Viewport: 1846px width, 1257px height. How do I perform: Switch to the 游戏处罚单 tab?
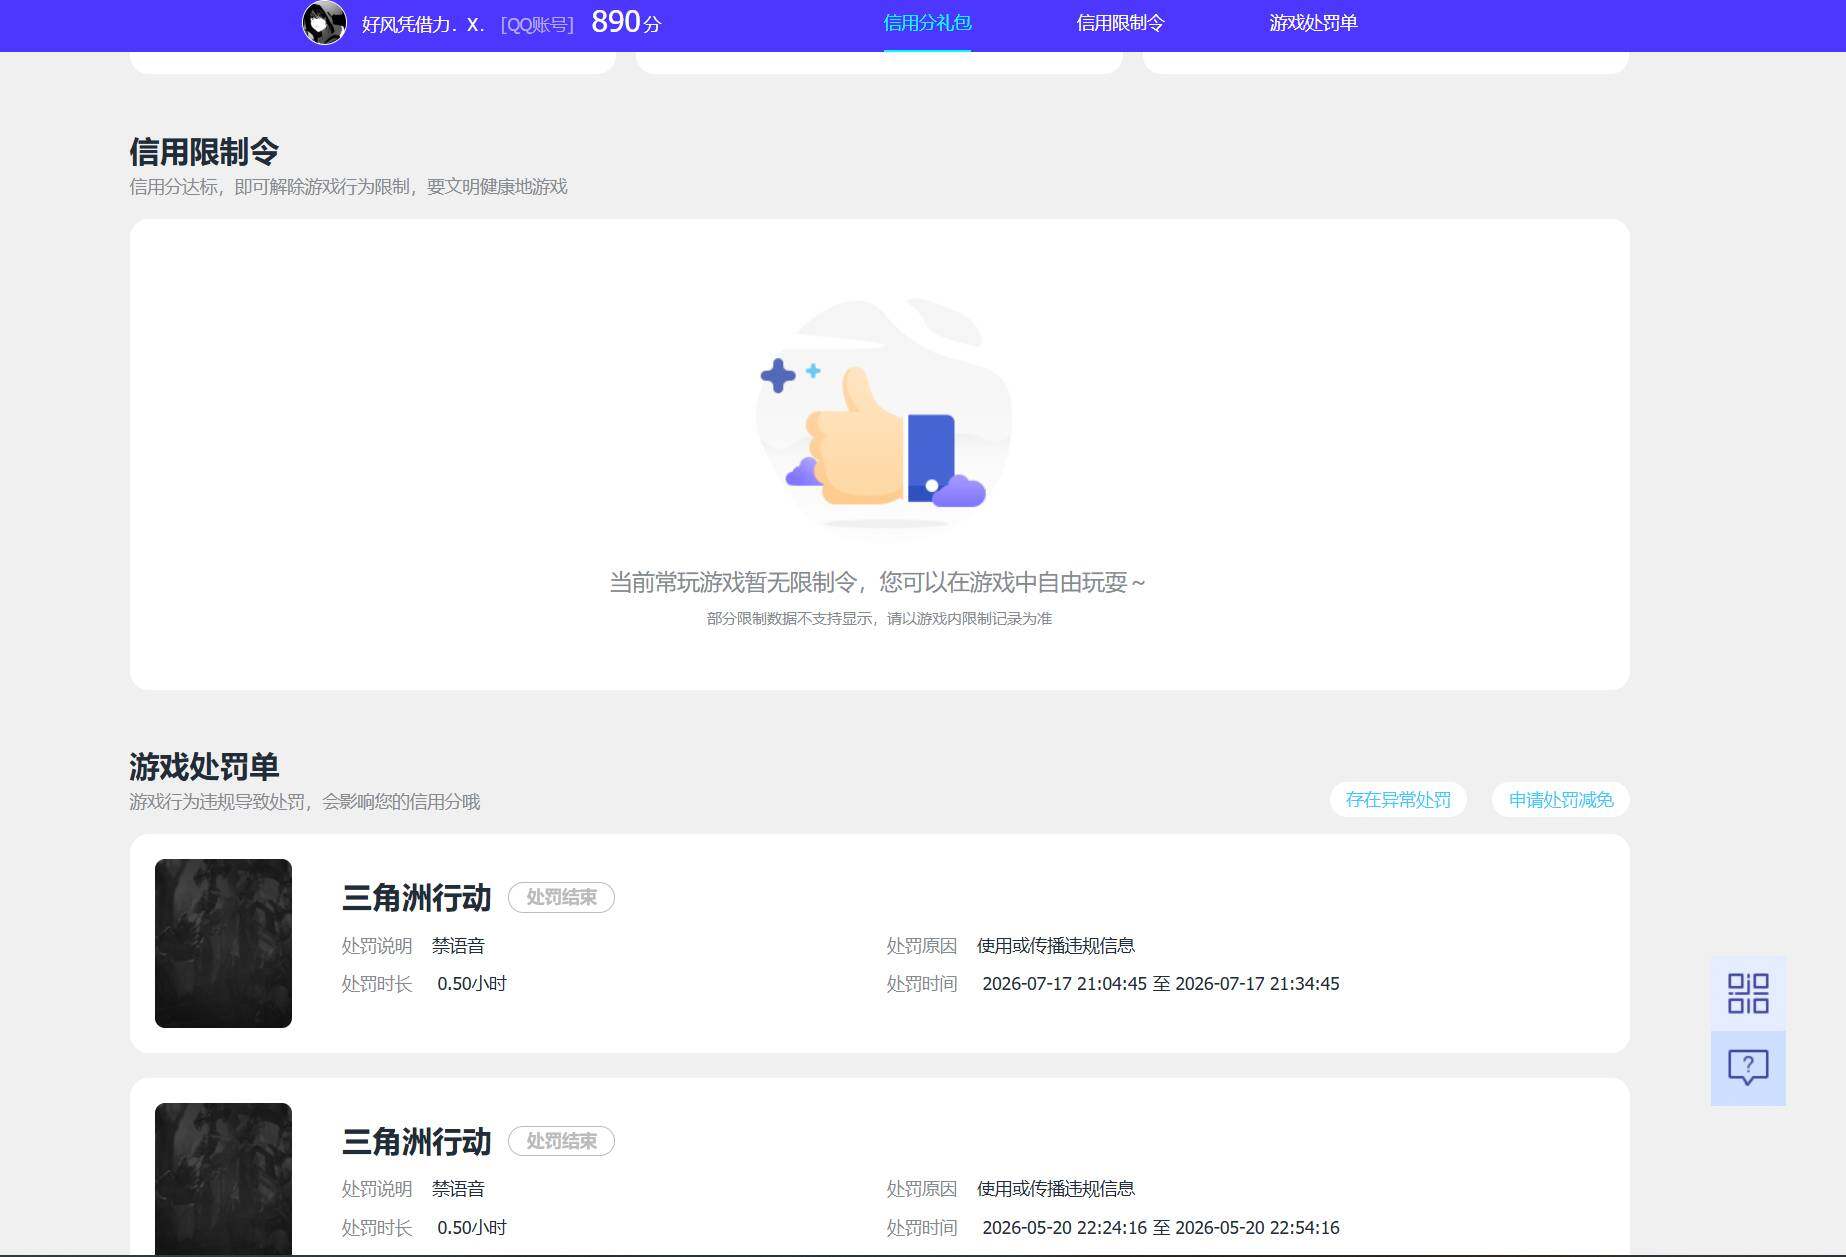point(1313,23)
